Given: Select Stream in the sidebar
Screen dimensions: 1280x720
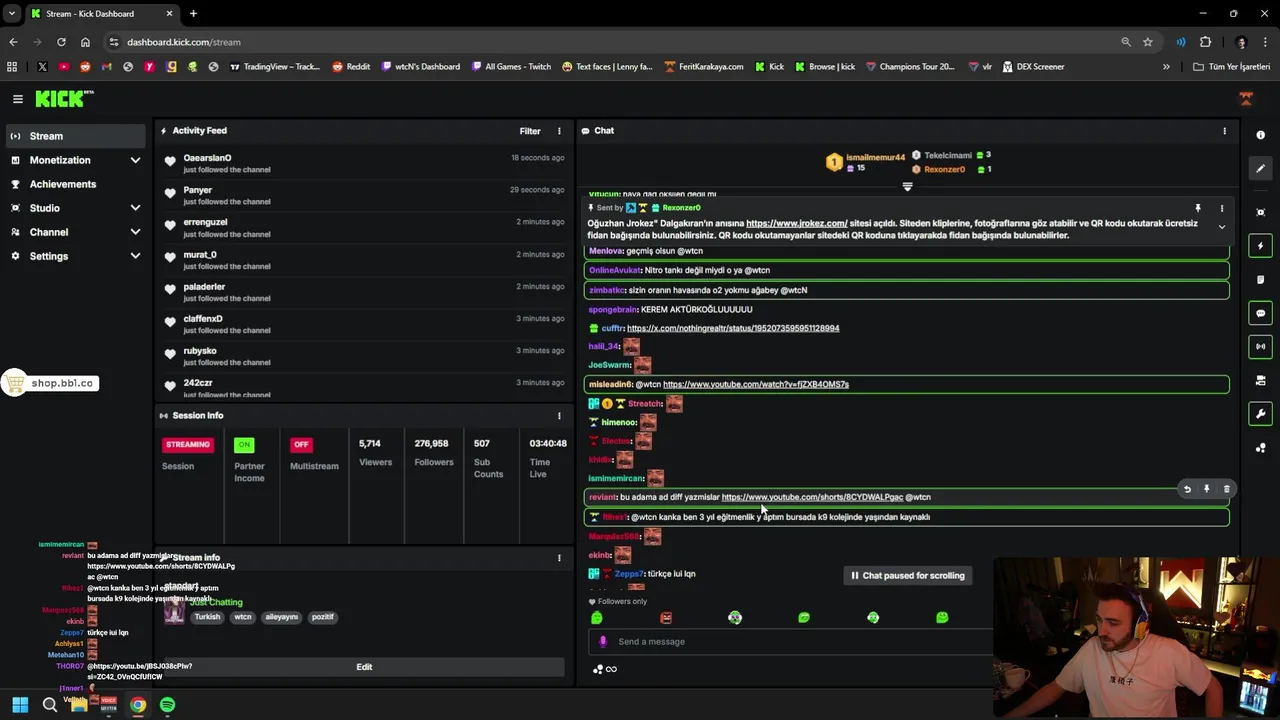Looking at the screenshot, I should coord(77,136).
